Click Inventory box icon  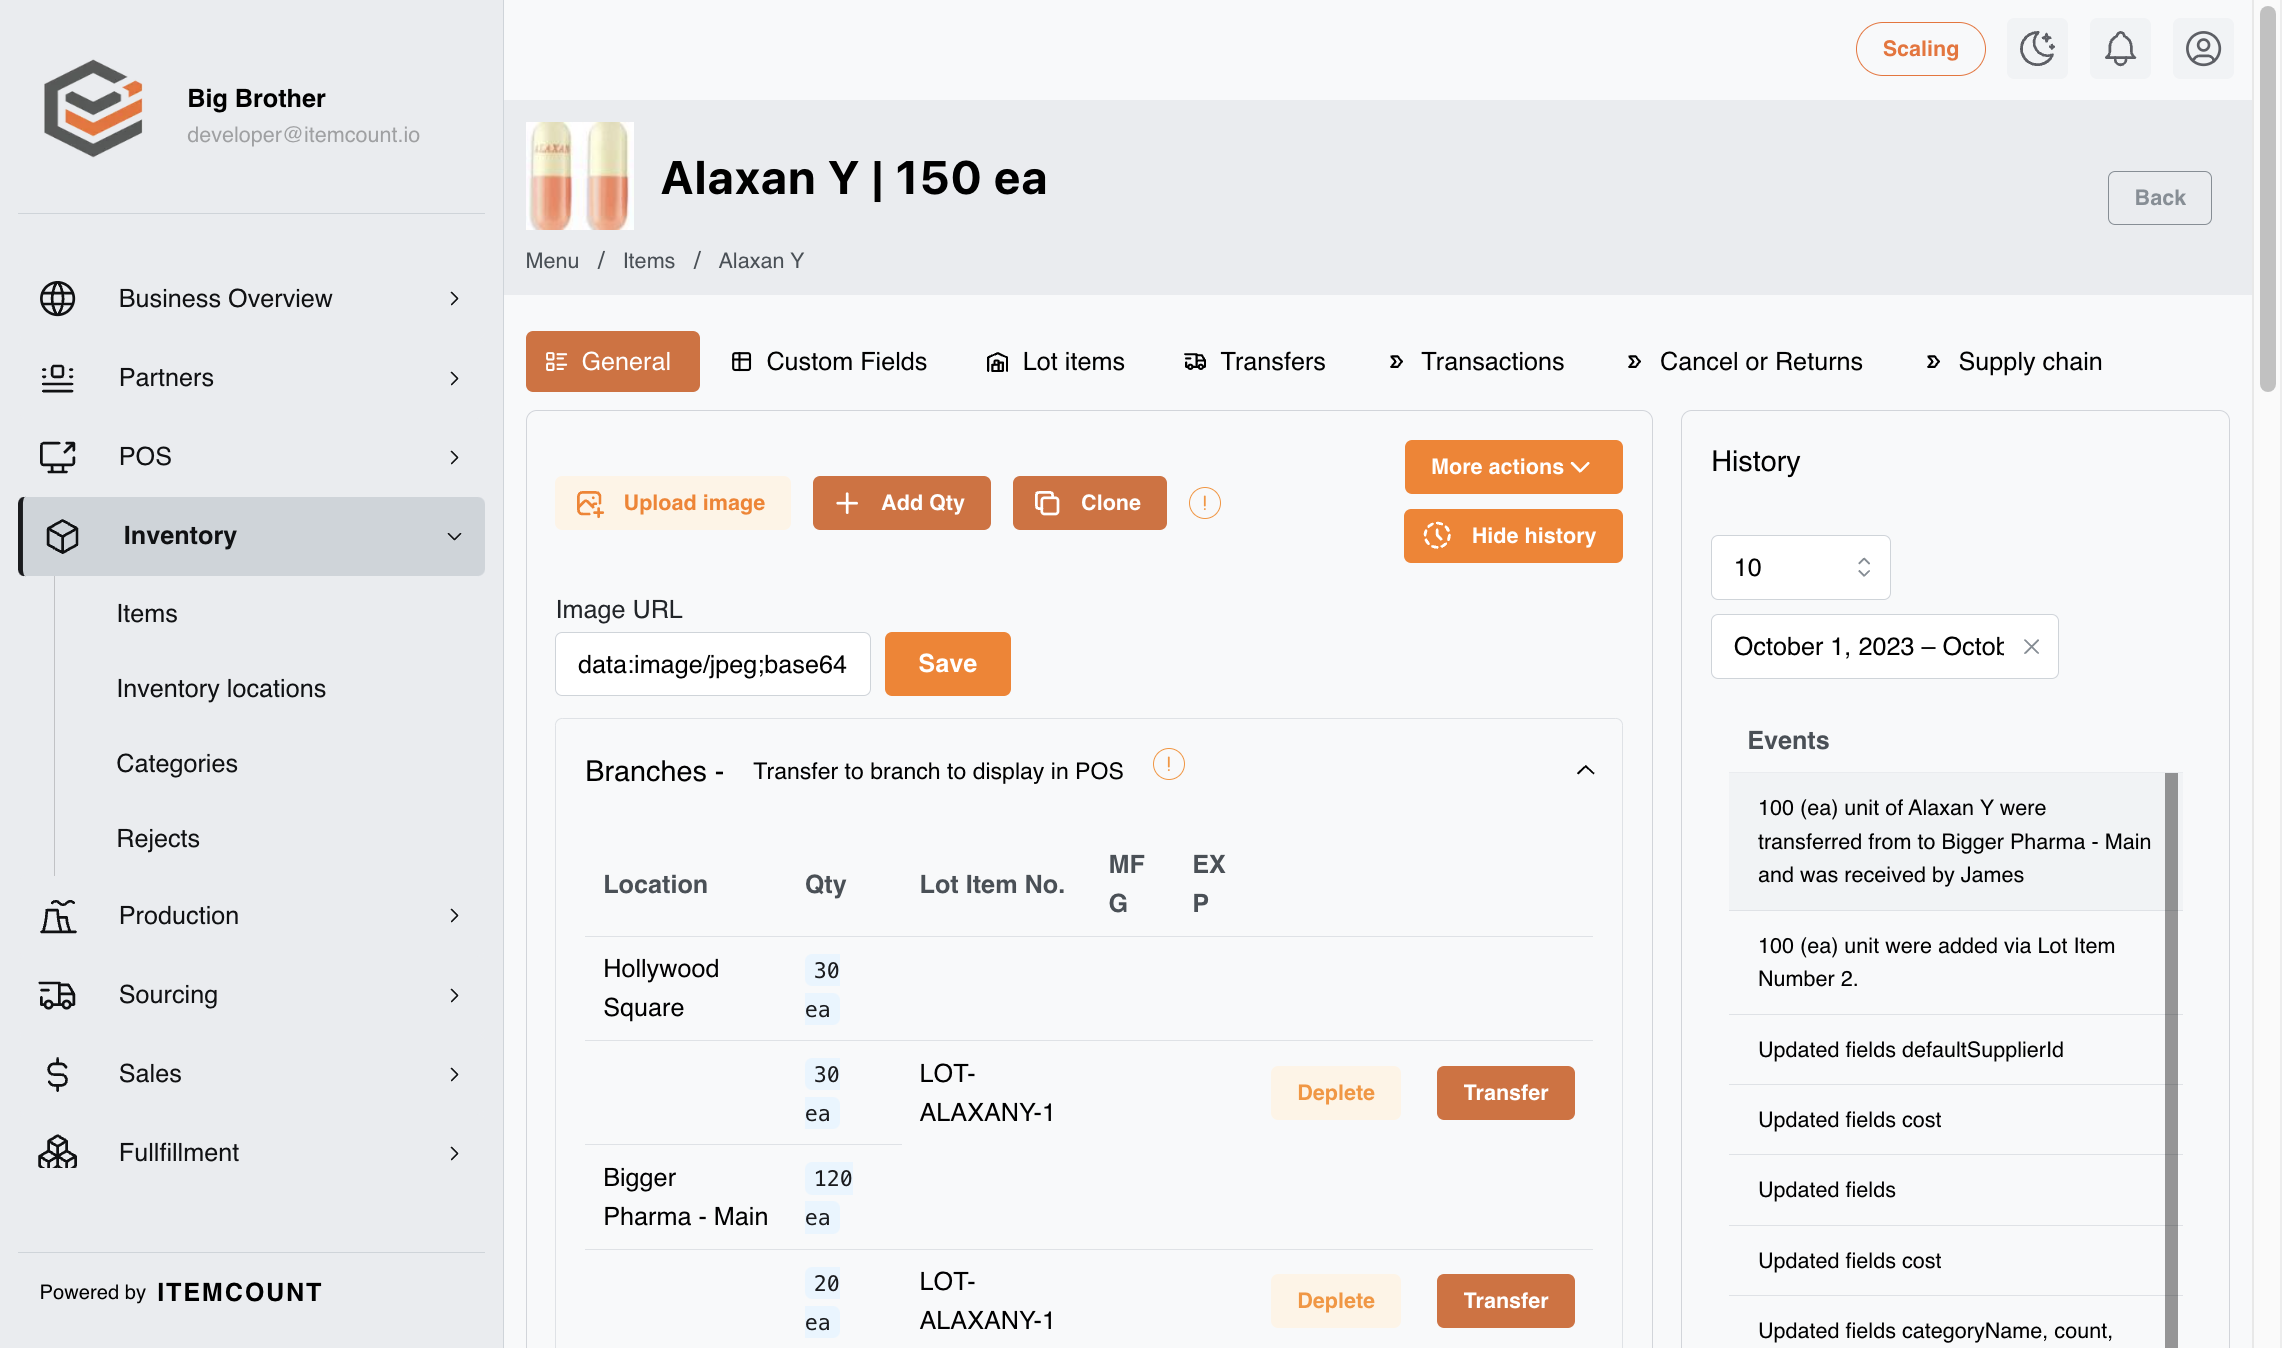click(62, 536)
